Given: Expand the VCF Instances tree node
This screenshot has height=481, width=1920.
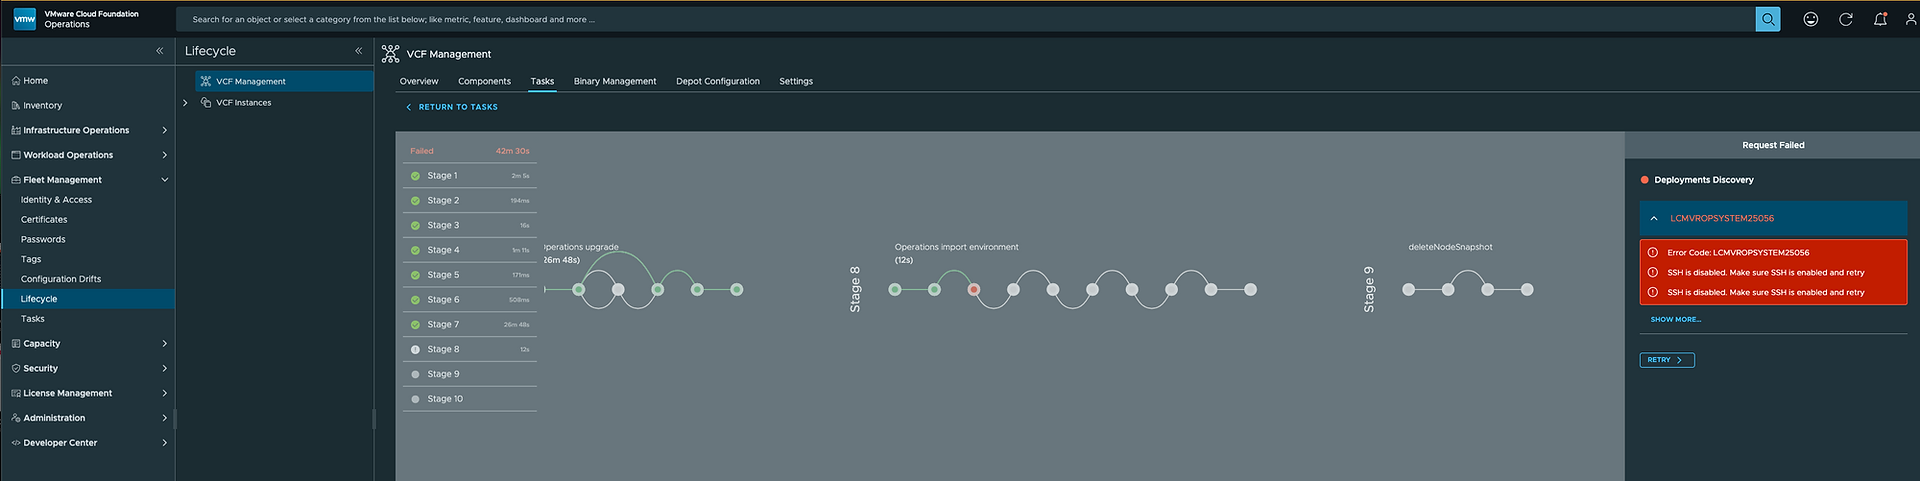Looking at the screenshot, I should point(185,102).
